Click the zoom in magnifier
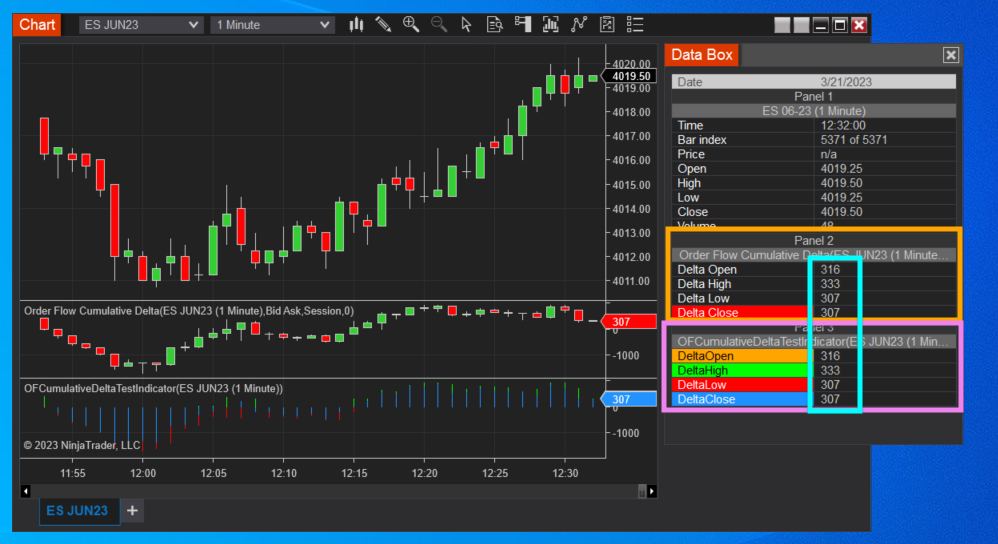 click(411, 25)
